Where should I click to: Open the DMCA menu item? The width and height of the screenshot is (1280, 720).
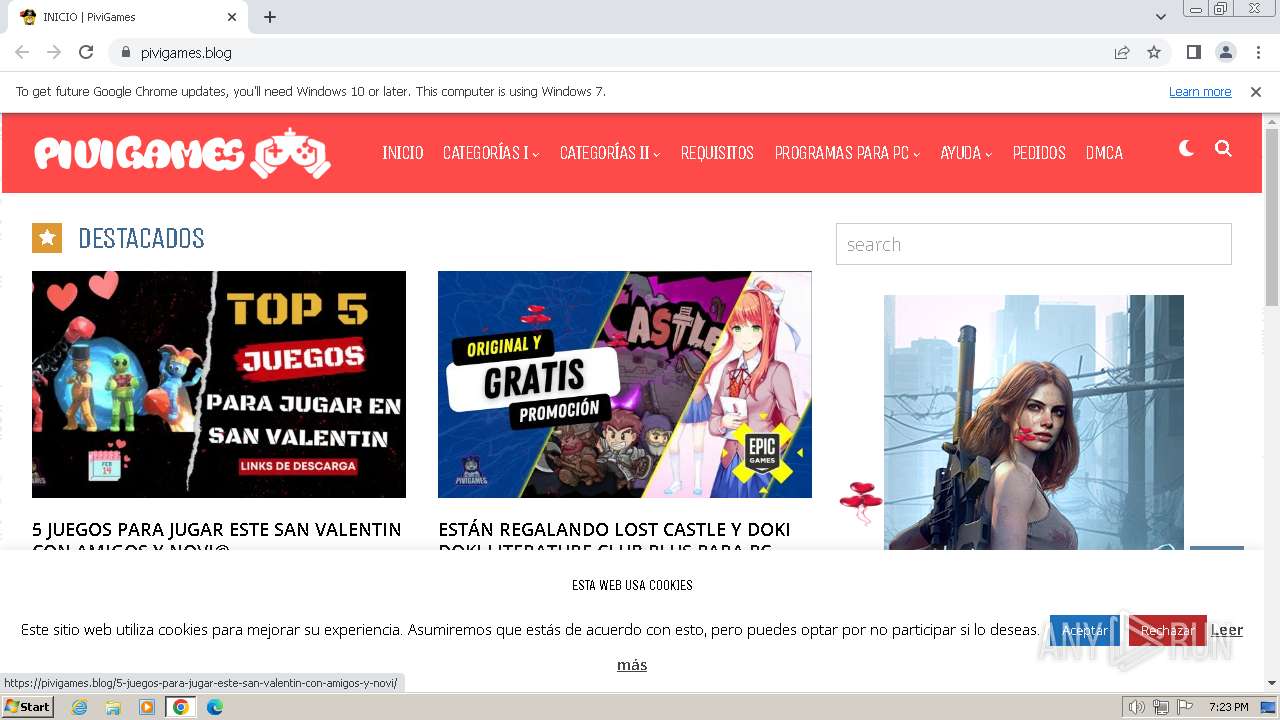(1104, 153)
